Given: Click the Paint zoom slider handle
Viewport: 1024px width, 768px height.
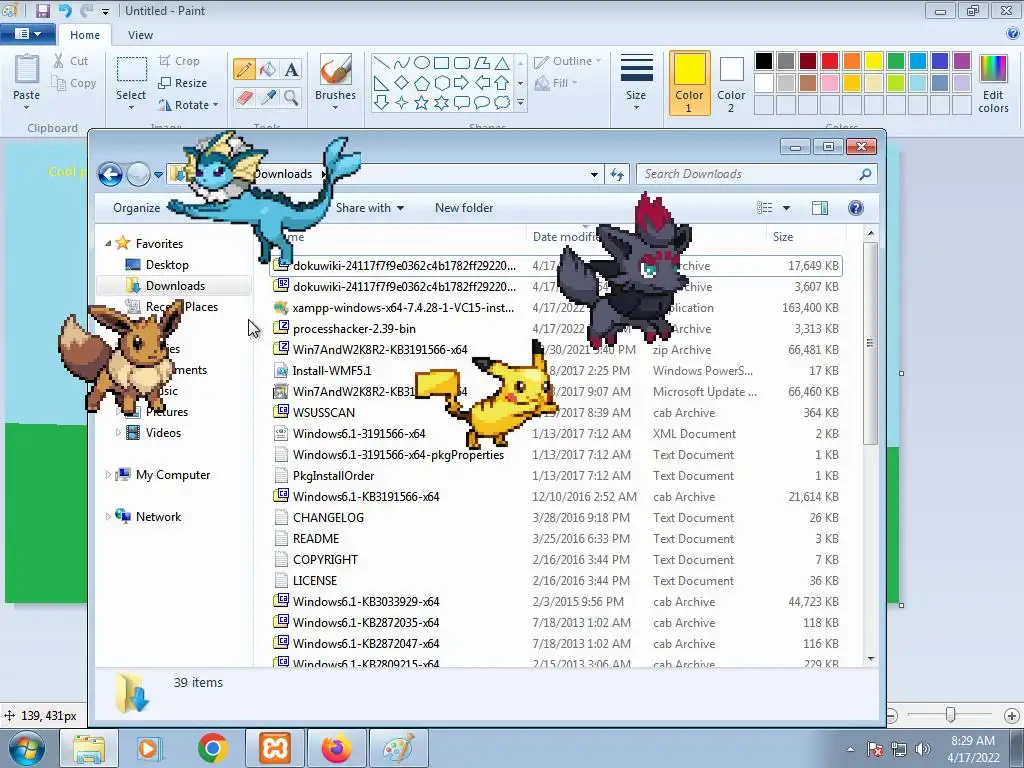Looking at the screenshot, I should click(951, 715).
